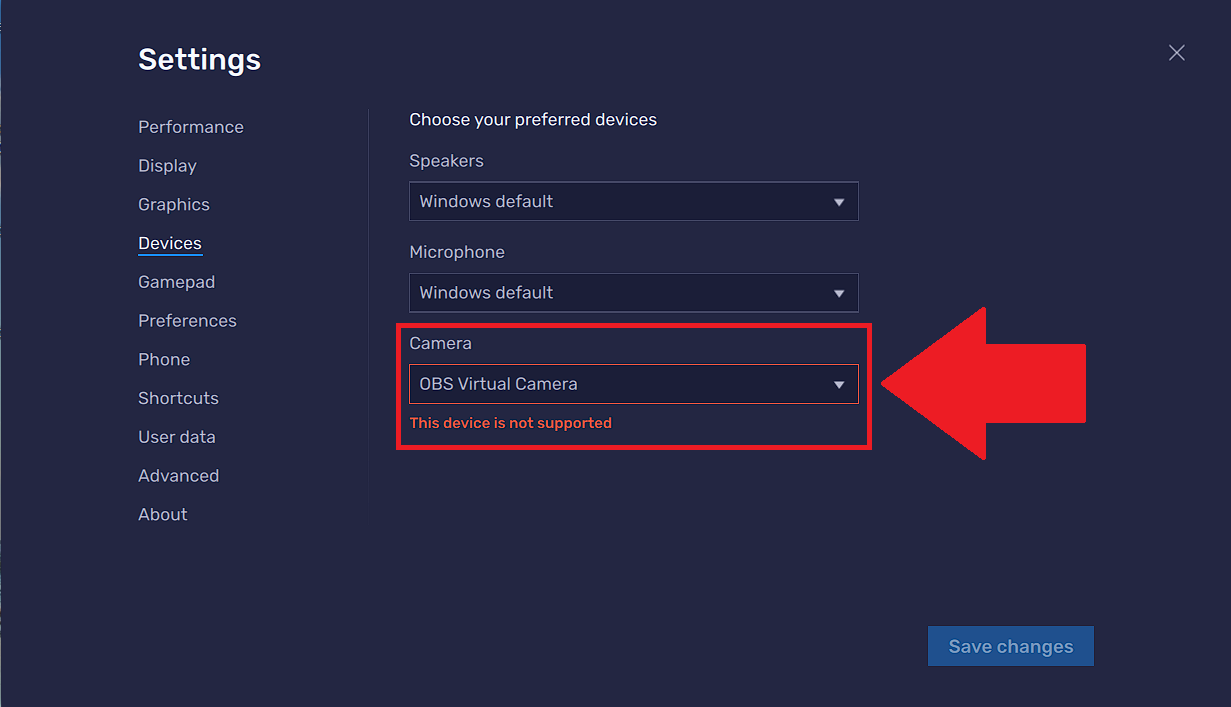Screen dimensions: 1231x707
Task: Switch to the Graphics settings section
Action: (x=173, y=205)
